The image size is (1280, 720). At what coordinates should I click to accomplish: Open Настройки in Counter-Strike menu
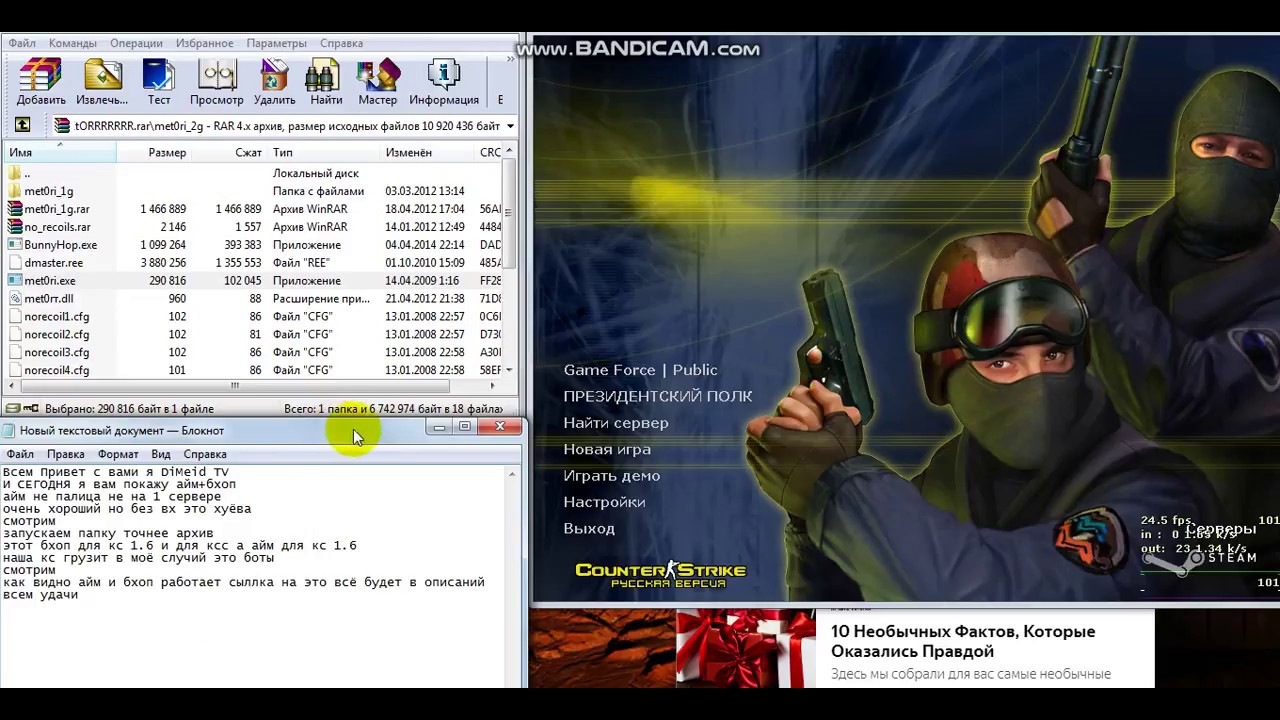(x=603, y=502)
